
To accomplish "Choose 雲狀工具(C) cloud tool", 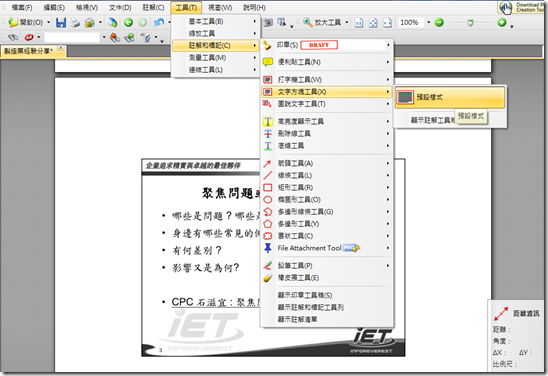I will (327, 236).
